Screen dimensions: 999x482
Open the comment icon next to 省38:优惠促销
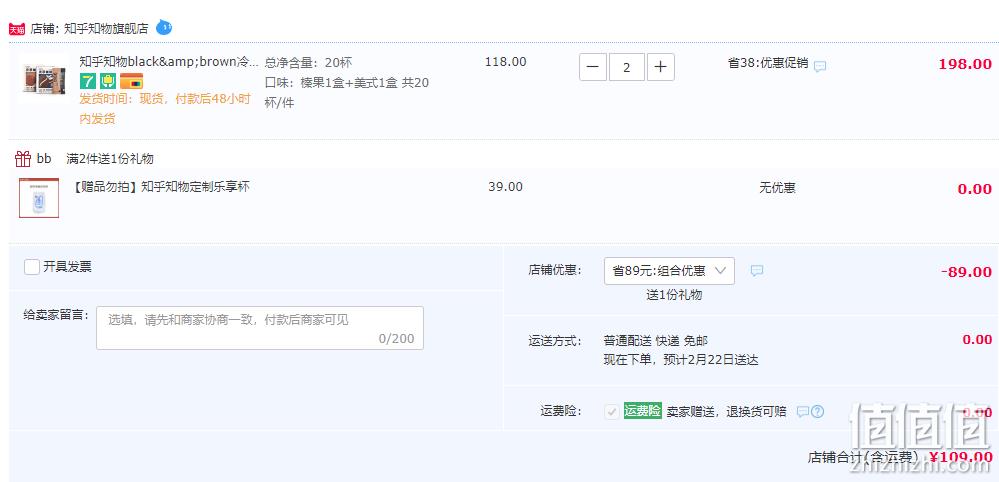coord(821,66)
